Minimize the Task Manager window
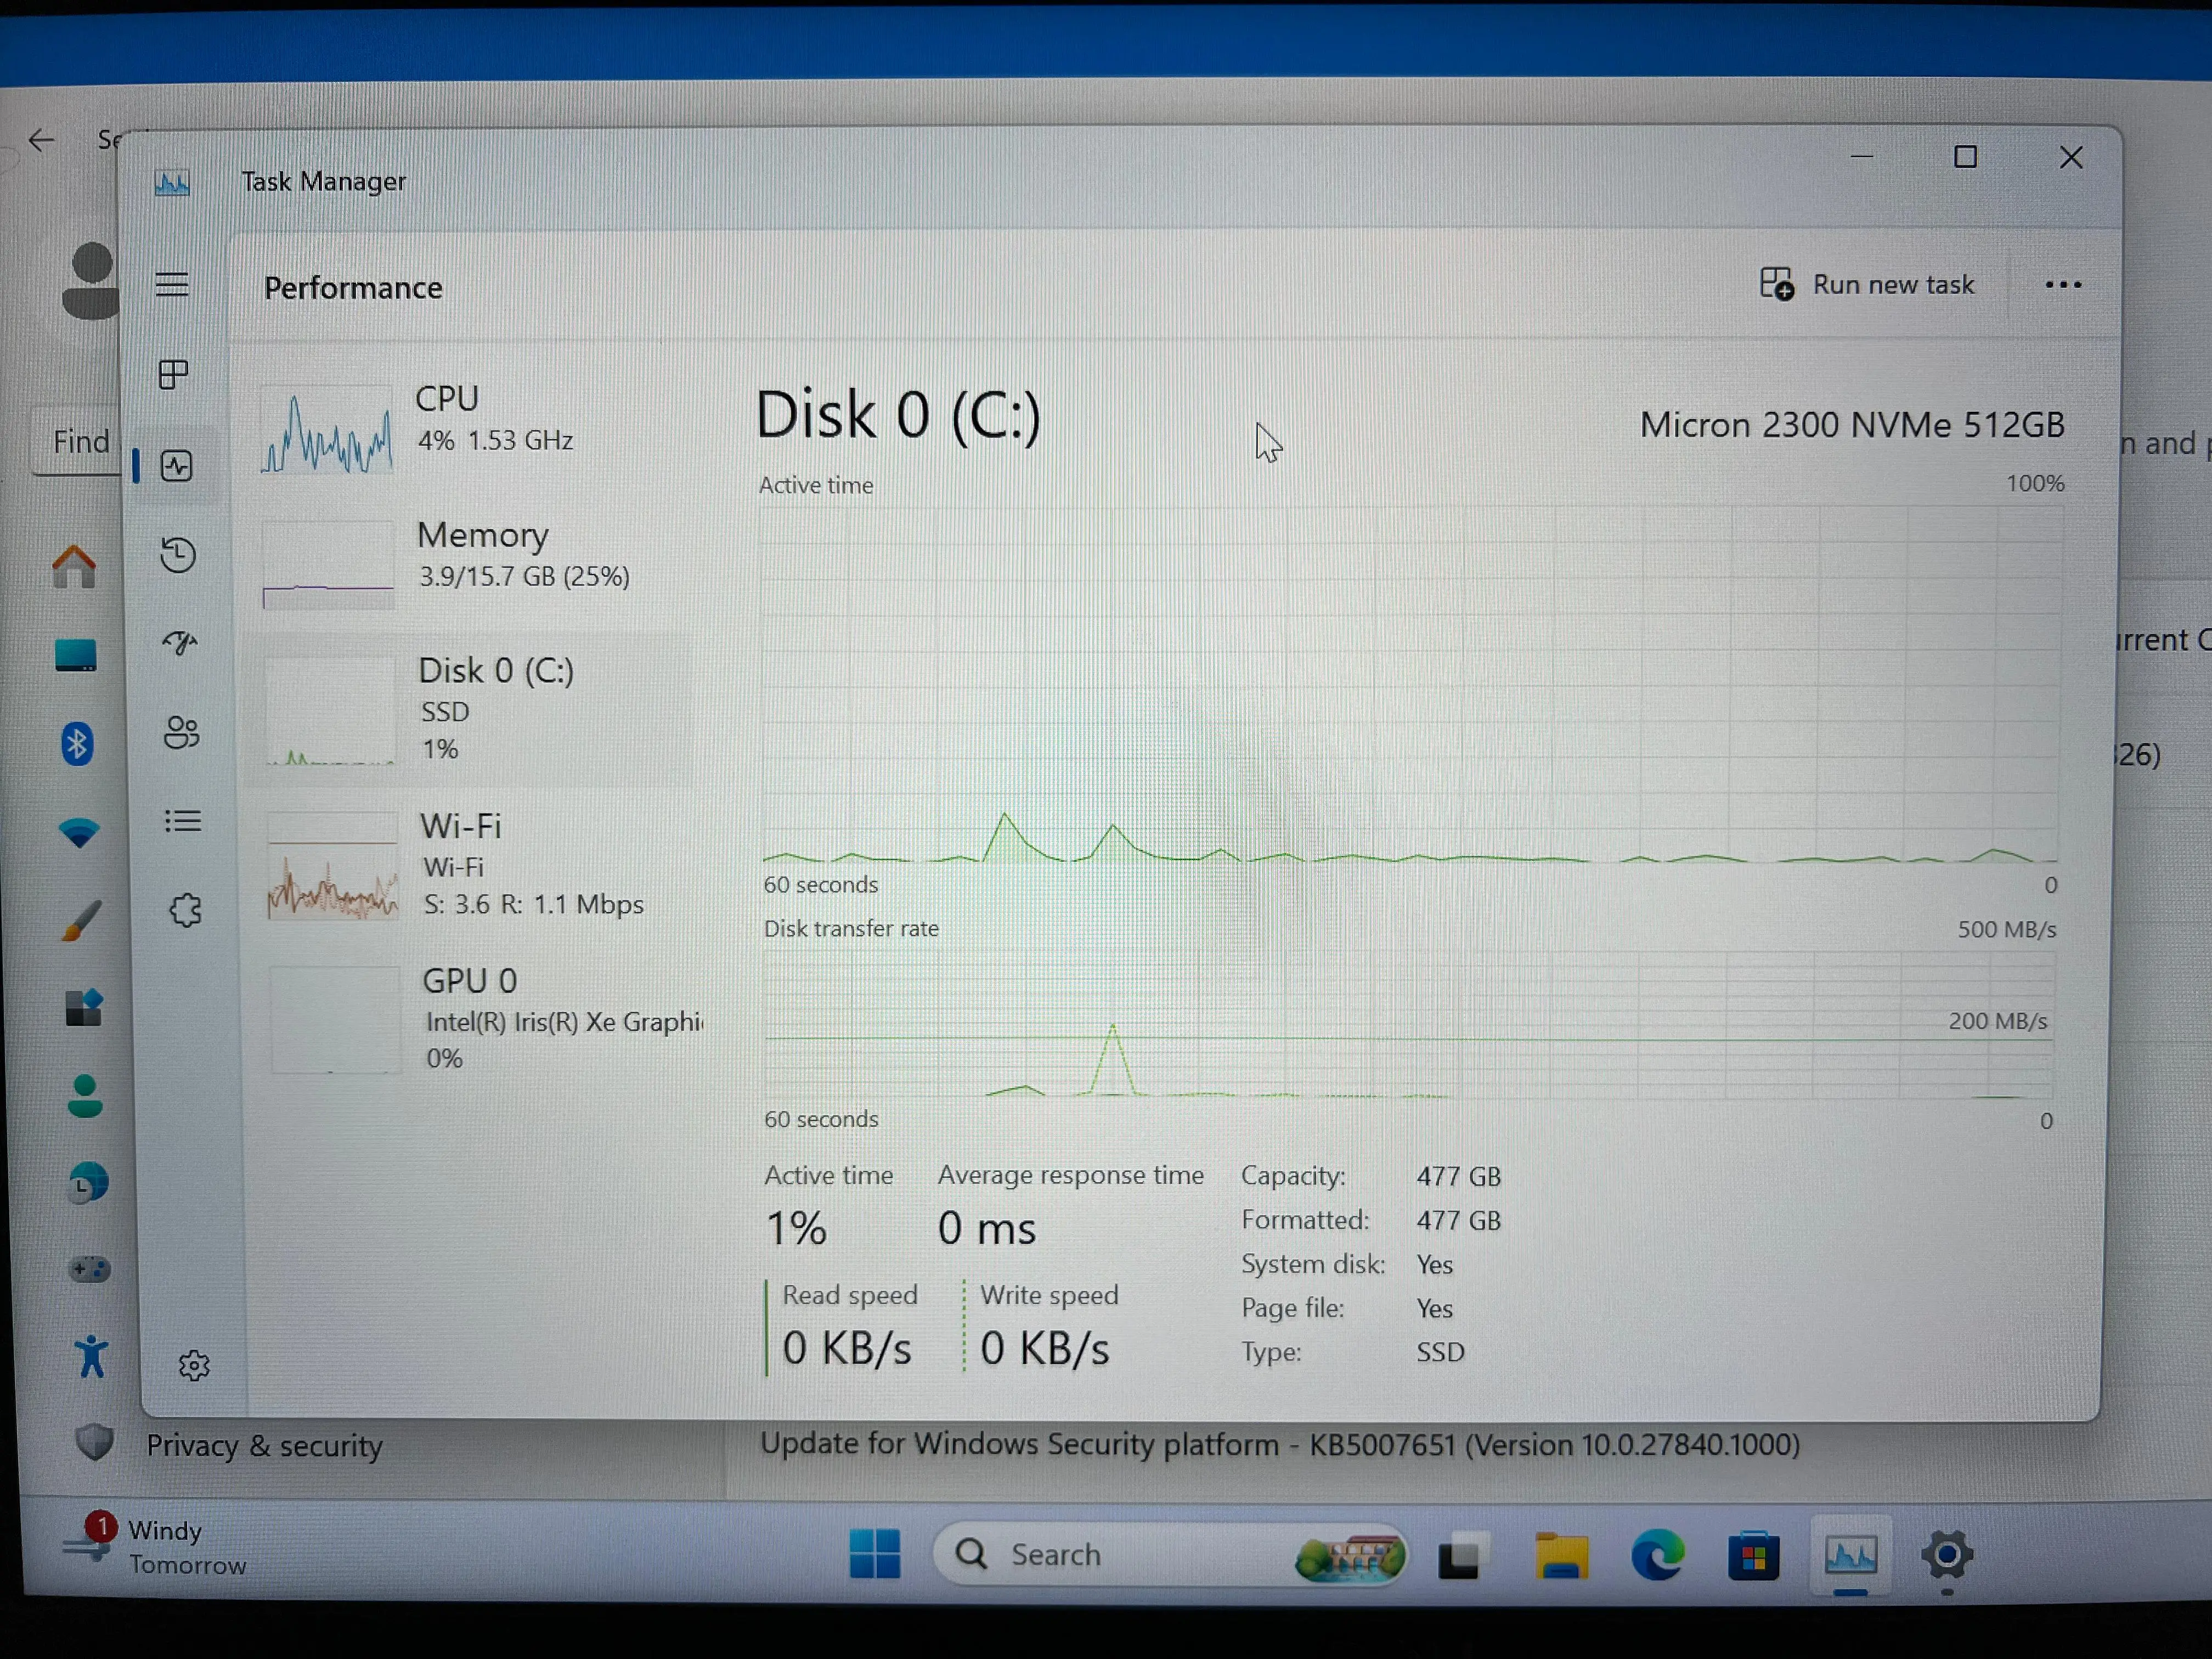This screenshot has height=1659, width=2212. (x=1861, y=157)
